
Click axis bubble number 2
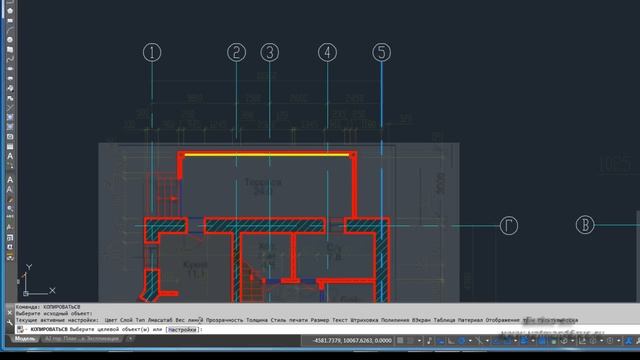point(236,52)
